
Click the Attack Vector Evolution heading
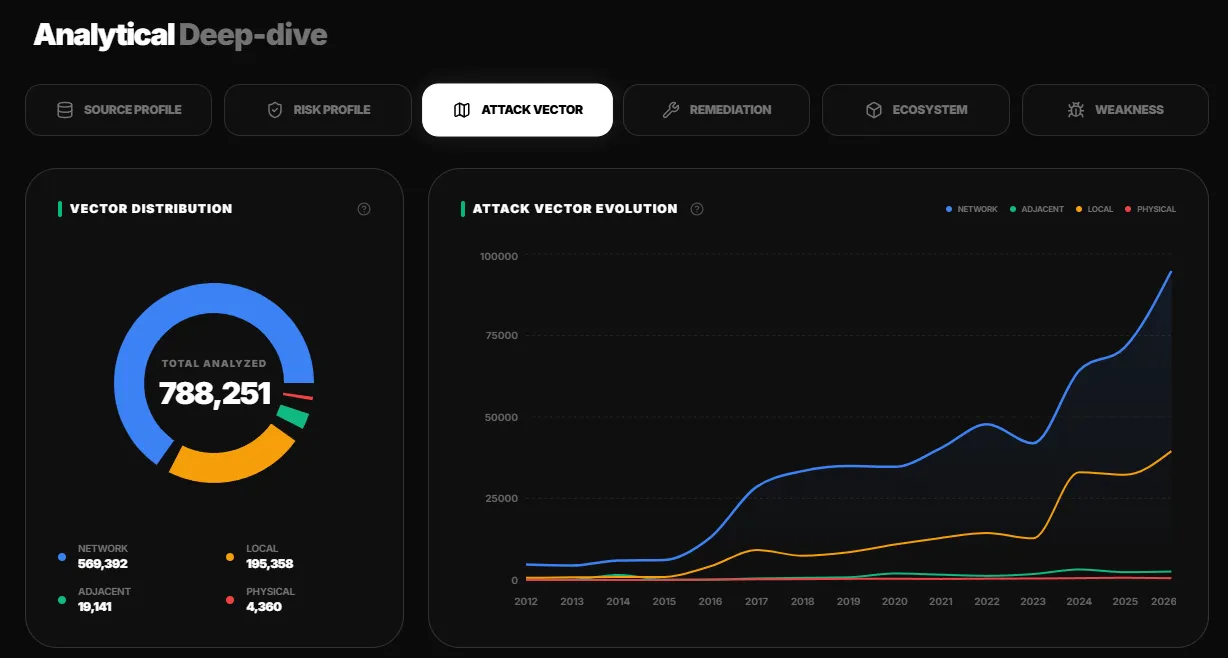coord(575,209)
